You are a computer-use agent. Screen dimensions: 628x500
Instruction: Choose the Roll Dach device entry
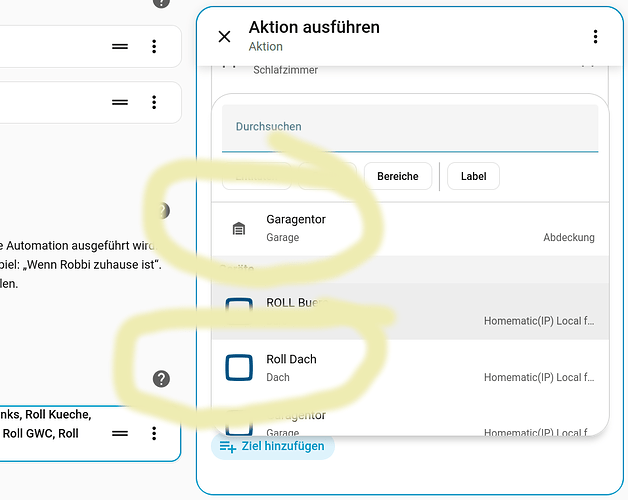click(x=410, y=368)
